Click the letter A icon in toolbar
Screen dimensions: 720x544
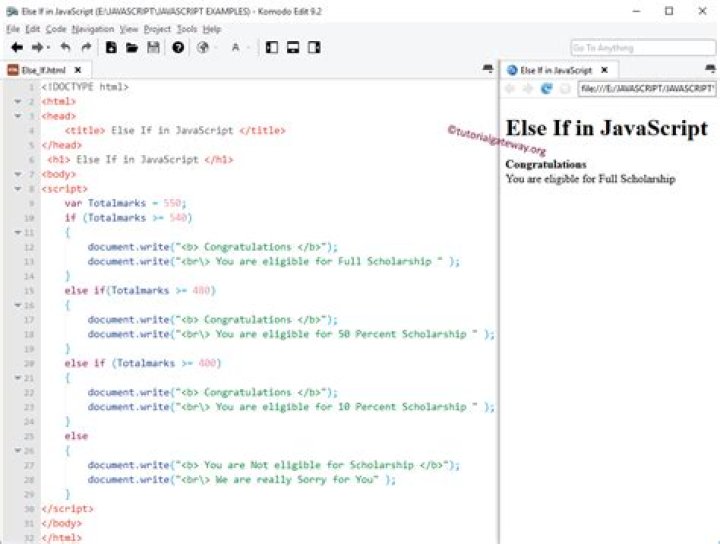coord(236,47)
